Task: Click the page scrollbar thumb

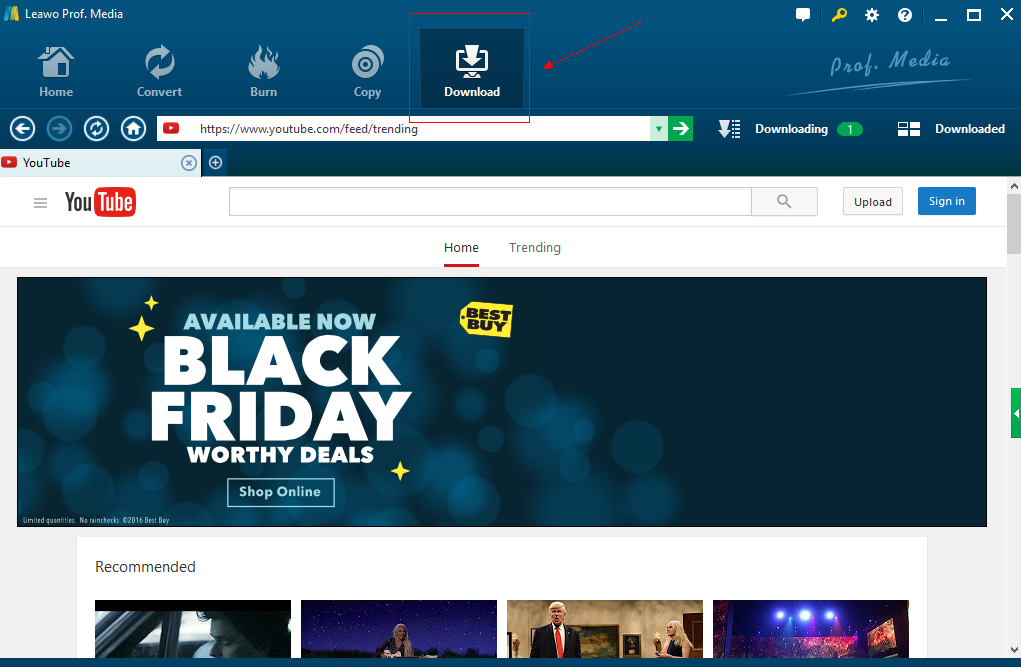Action: coord(1014,224)
